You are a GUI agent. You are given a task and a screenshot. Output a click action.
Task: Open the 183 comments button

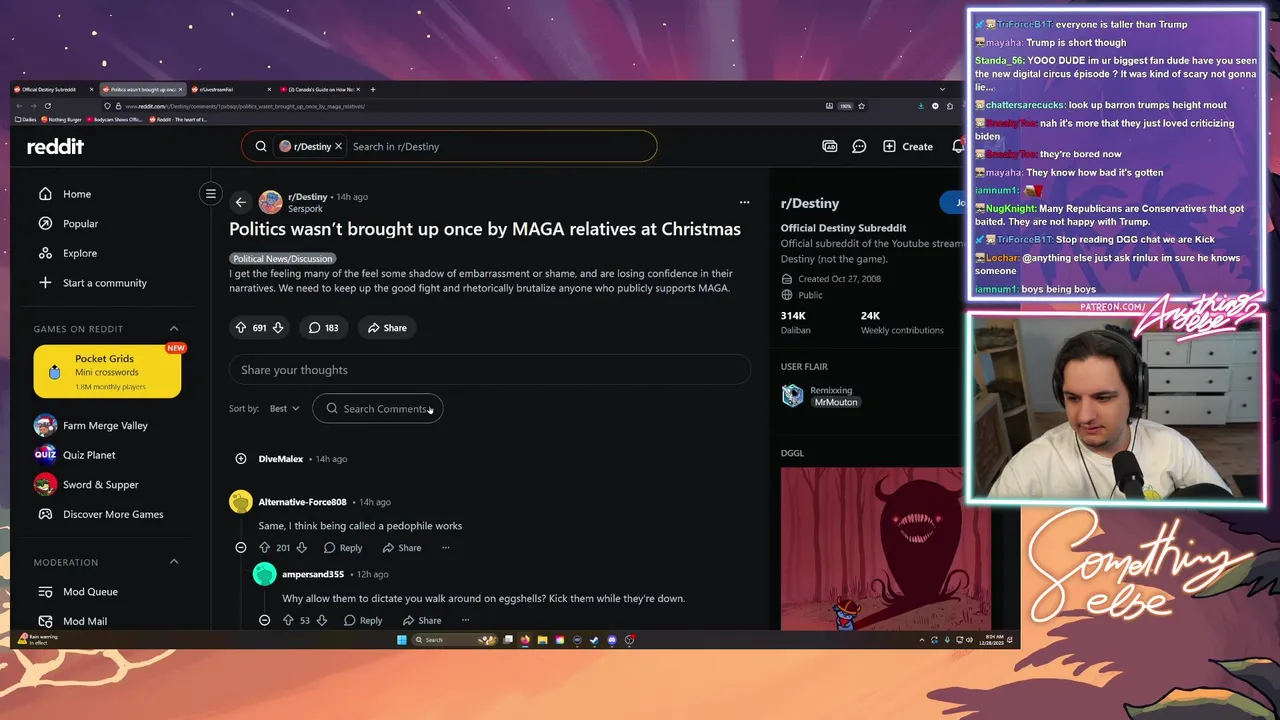point(323,328)
